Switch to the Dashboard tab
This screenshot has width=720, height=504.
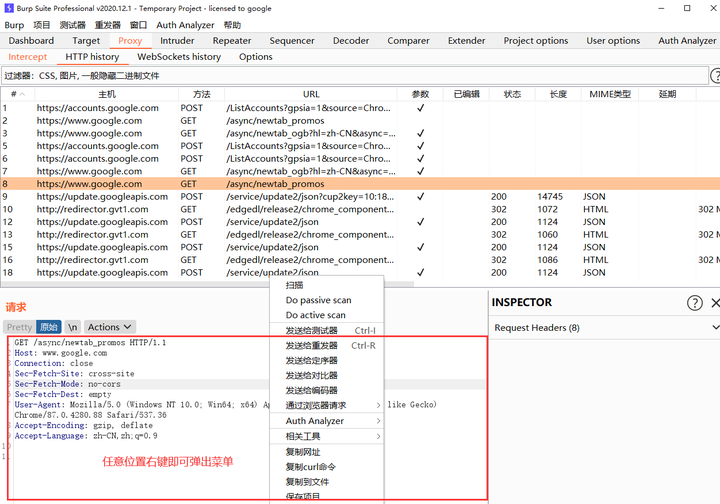tap(31, 41)
